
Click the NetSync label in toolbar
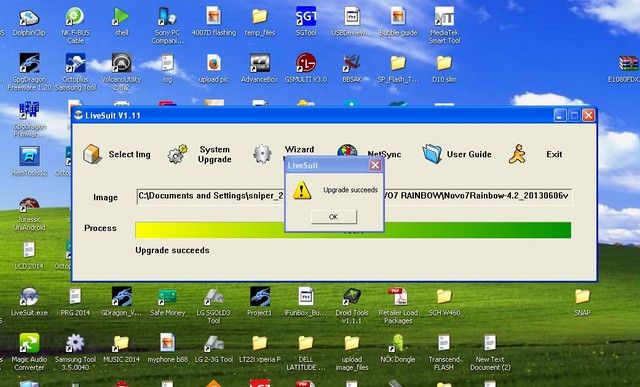click(384, 154)
